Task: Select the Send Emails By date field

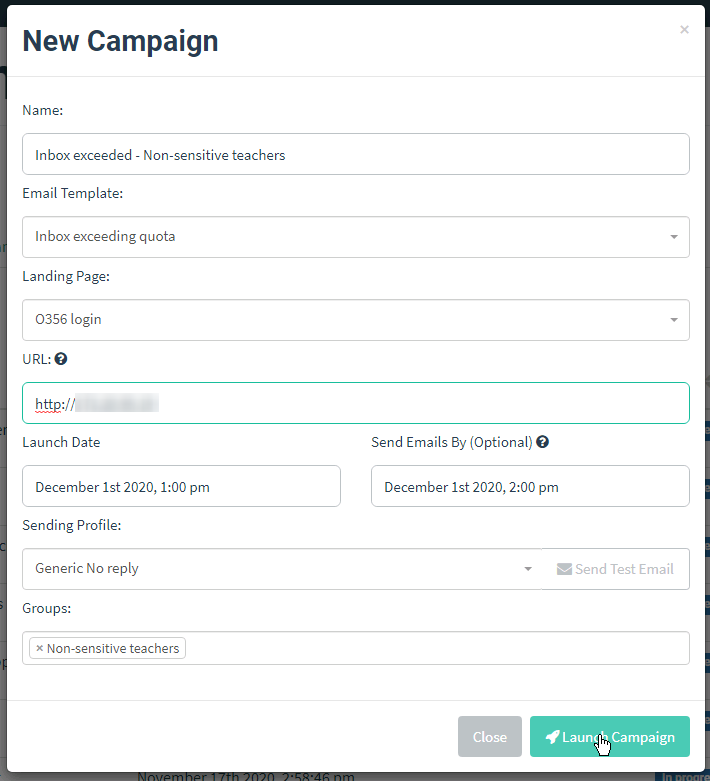Action: click(529, 486)
